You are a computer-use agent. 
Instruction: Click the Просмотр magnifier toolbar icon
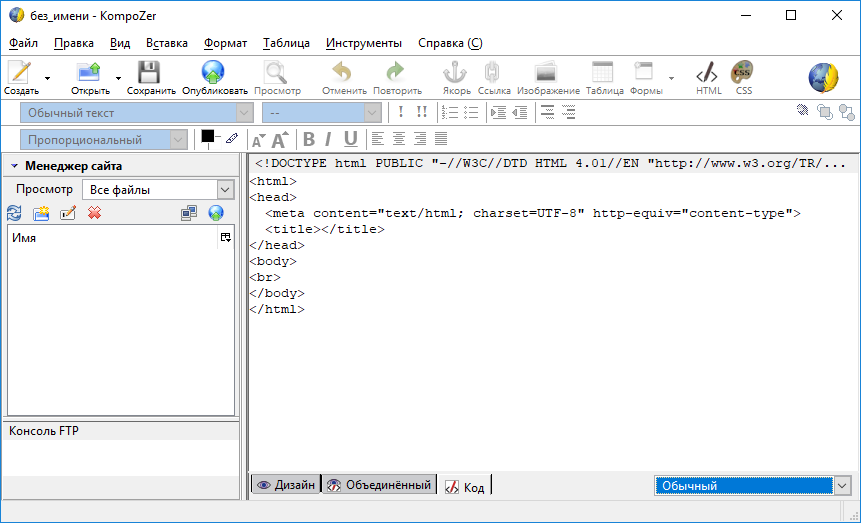(276, 73)
